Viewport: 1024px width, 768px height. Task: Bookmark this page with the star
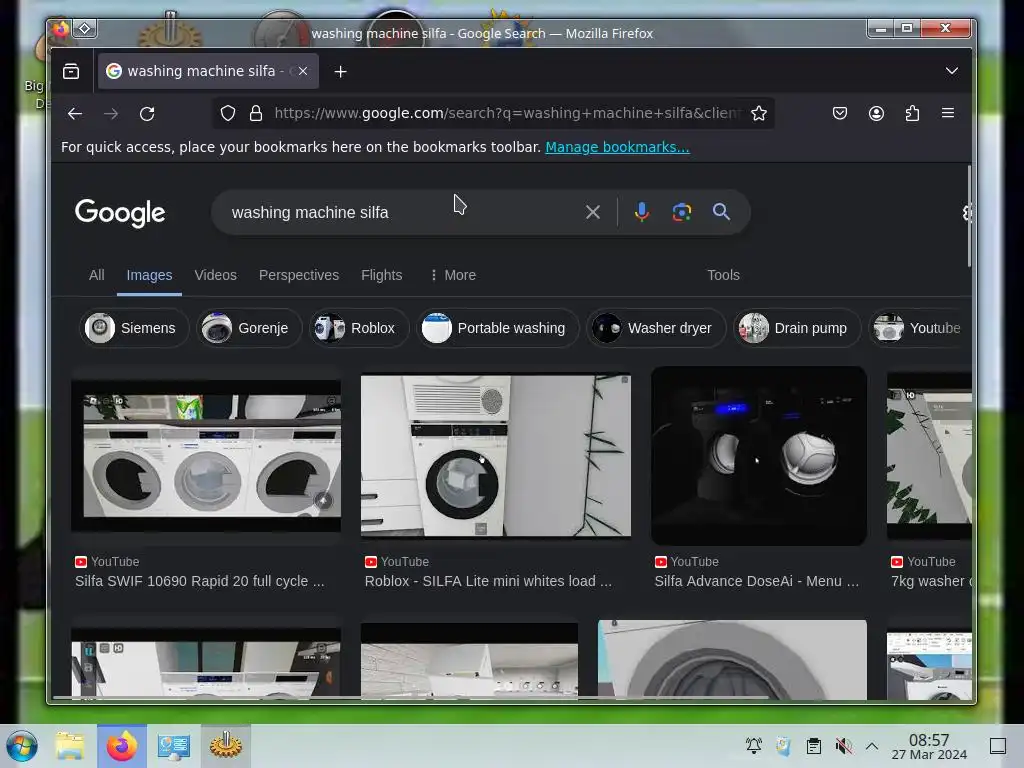tap(758, 114)
